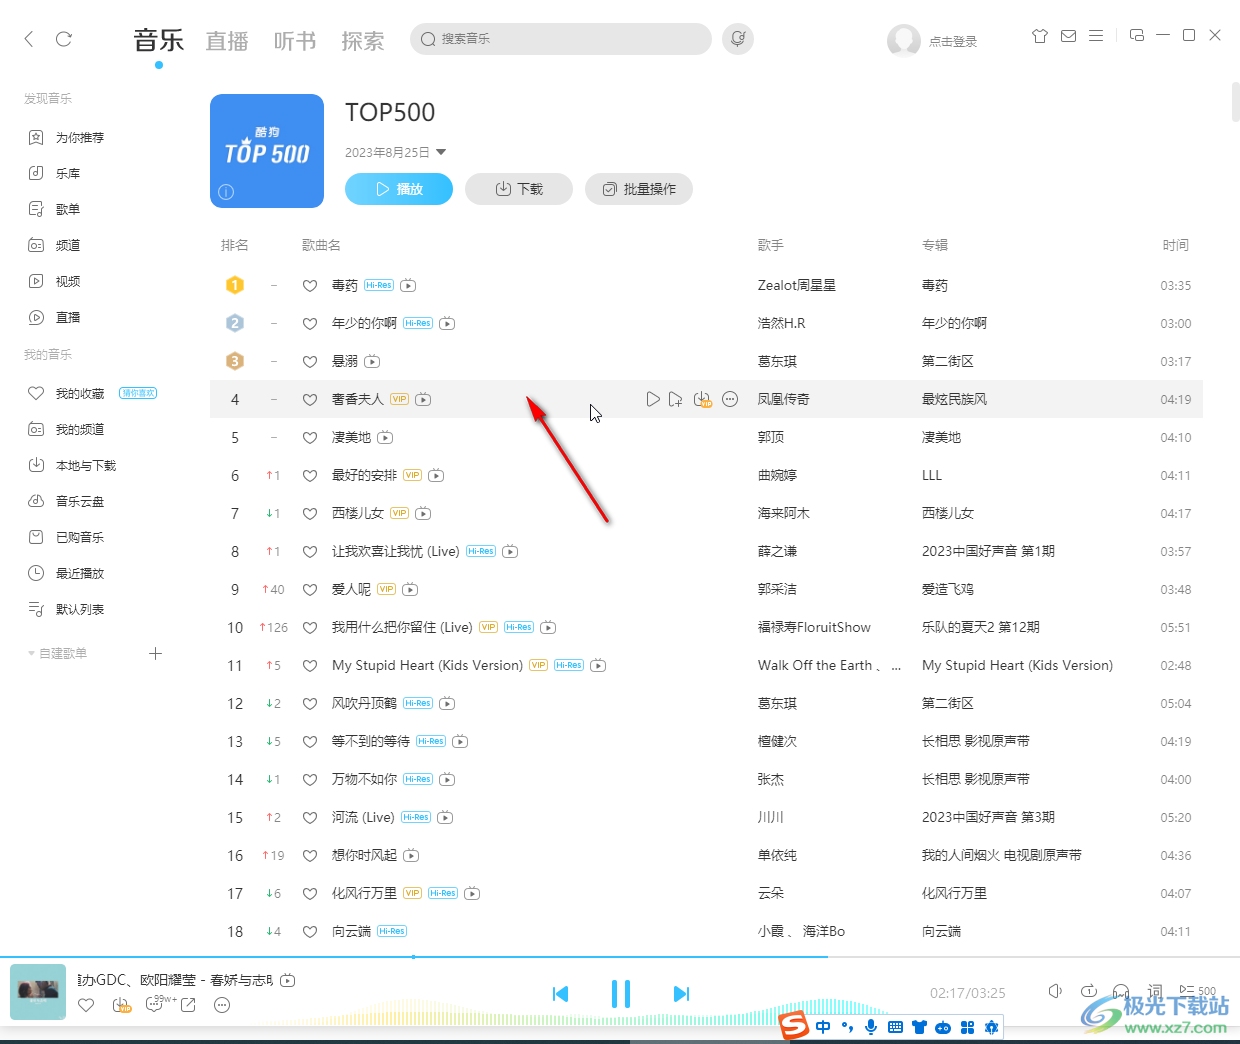This screenshot has height=1044, width=1240.
Task: Open the now-playing album art thumbnail
Action: tap(38, 992)
